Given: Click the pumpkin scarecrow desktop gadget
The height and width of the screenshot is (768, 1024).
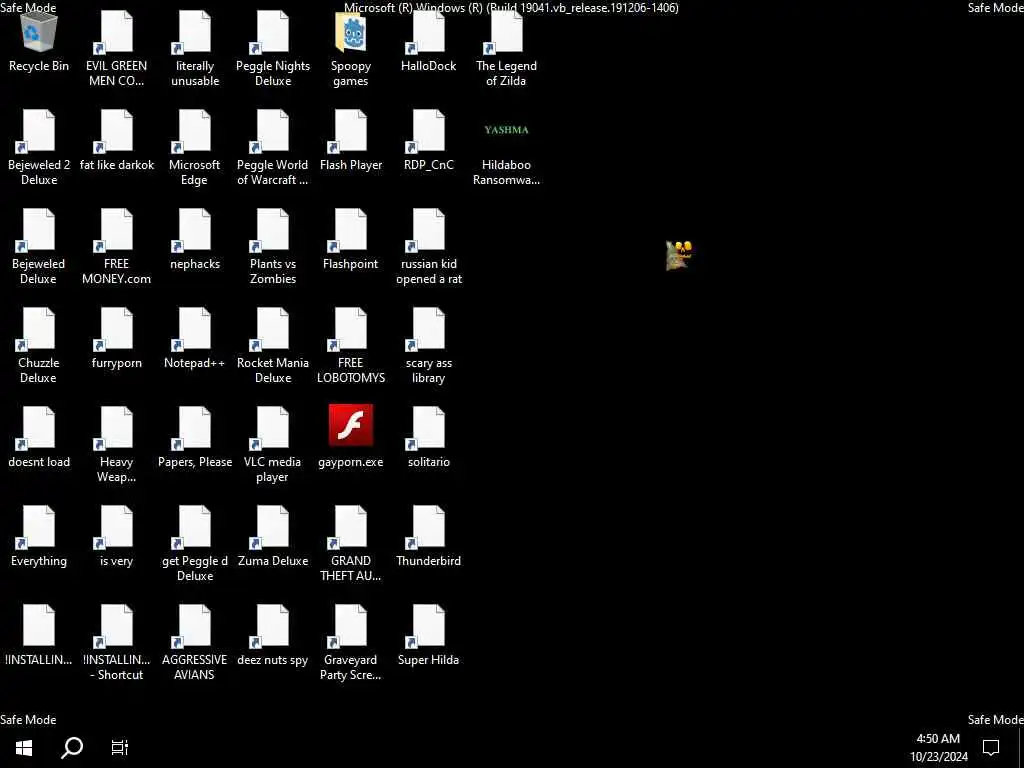Looking at the screenshot, I should pyautogui.click(x=679, y=255).
